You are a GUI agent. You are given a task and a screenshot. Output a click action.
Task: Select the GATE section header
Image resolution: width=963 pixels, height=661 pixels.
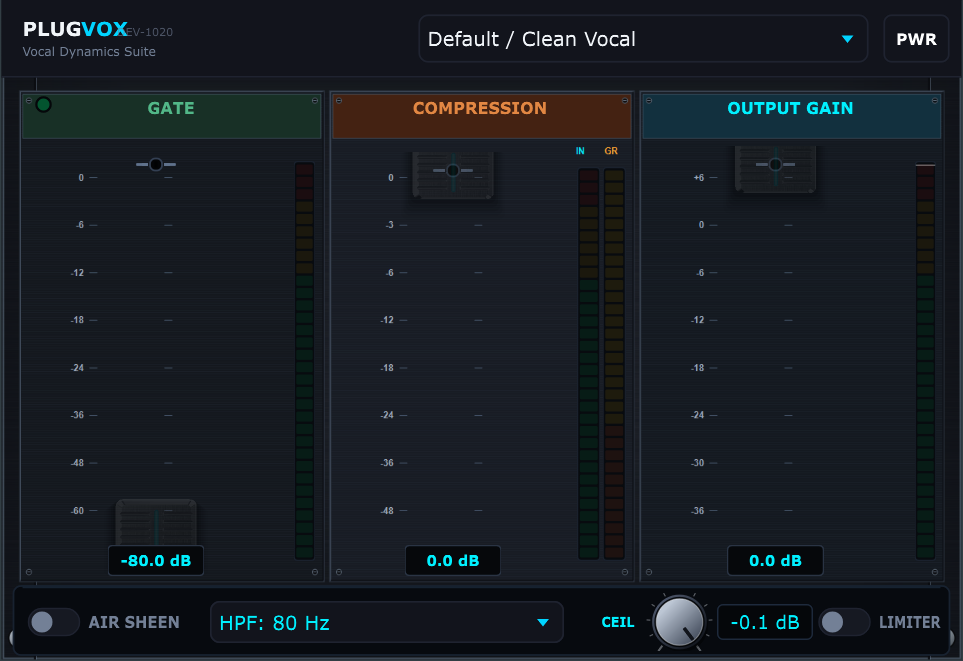coord(171,115)
